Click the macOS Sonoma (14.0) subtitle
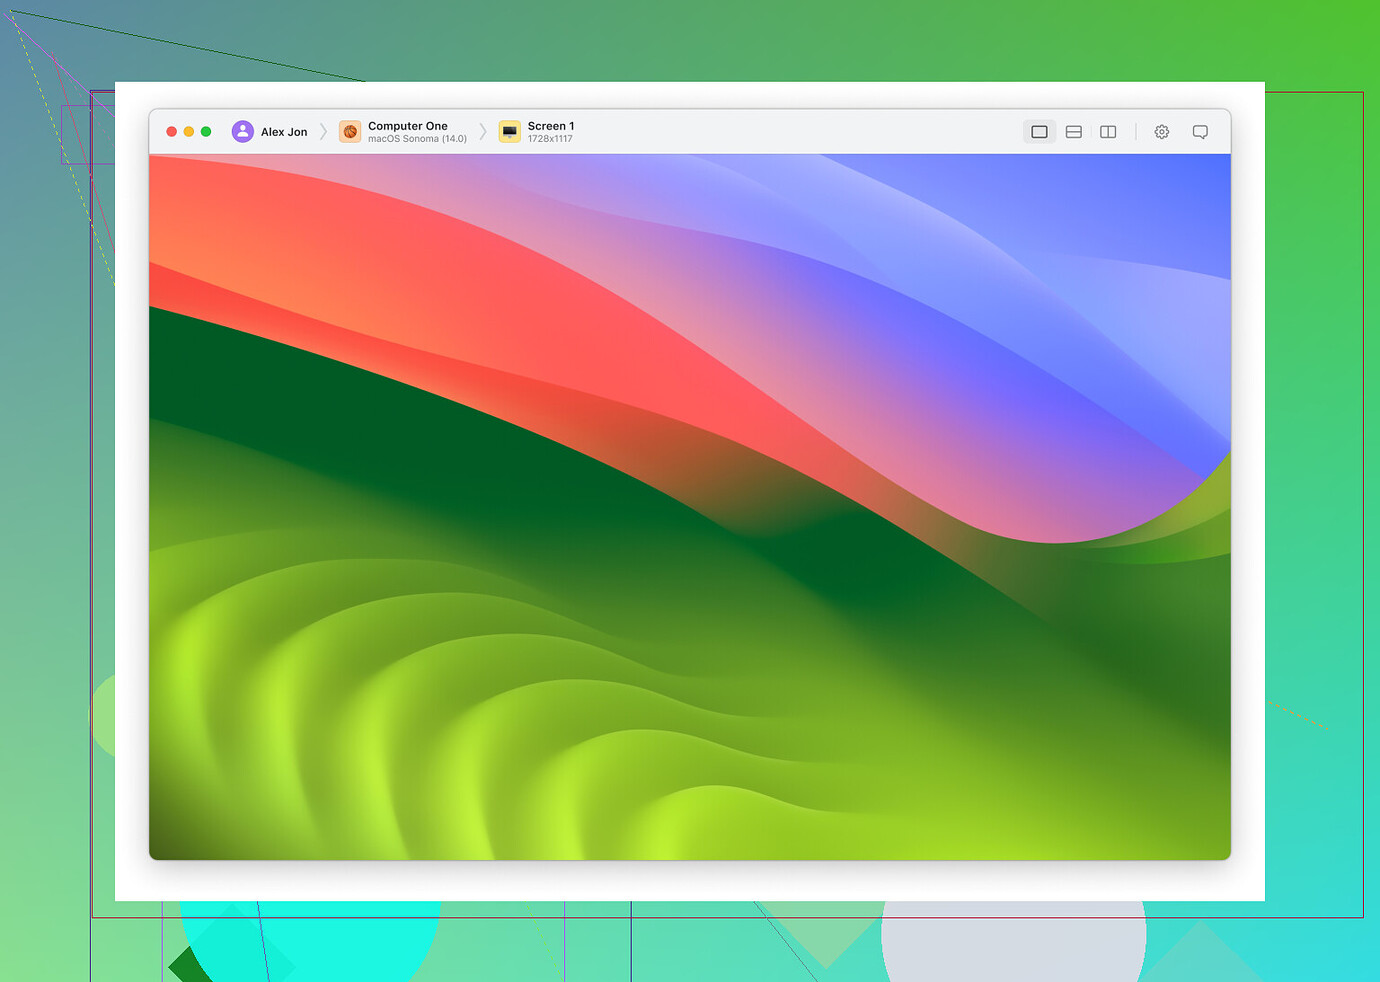The height and width of the screenshot is (982, 1380). [x=417, y=139]
